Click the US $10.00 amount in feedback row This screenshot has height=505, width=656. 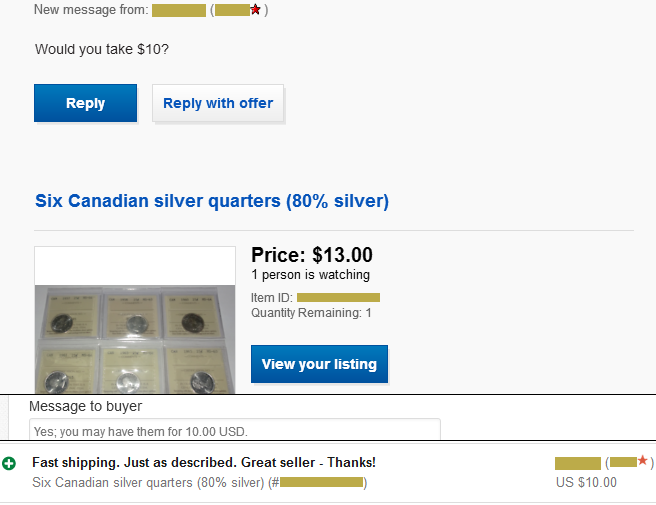586,482
